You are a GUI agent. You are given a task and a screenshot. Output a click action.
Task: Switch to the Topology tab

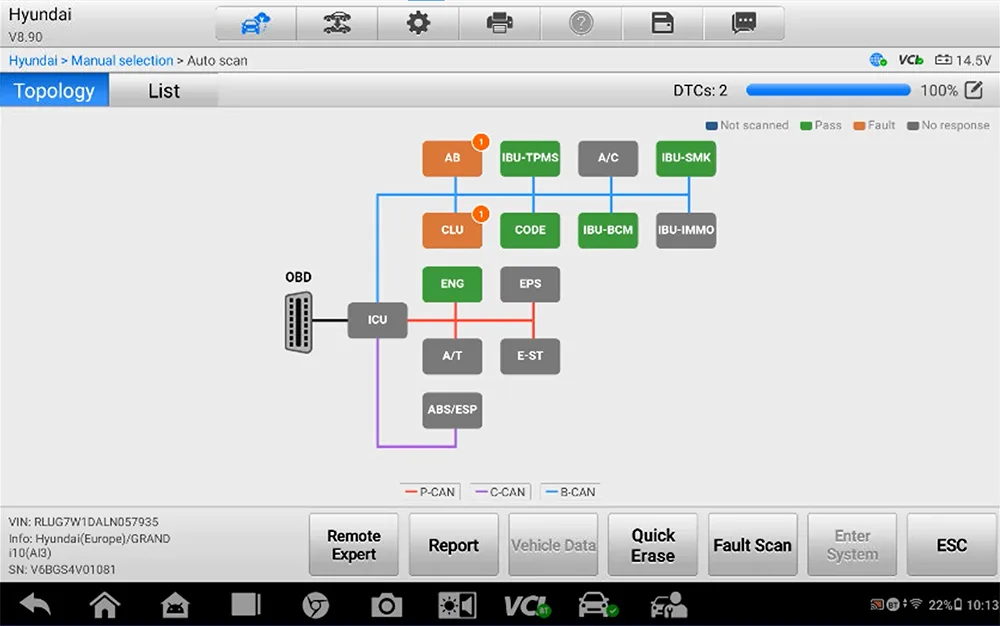click(x=54, y=91)
